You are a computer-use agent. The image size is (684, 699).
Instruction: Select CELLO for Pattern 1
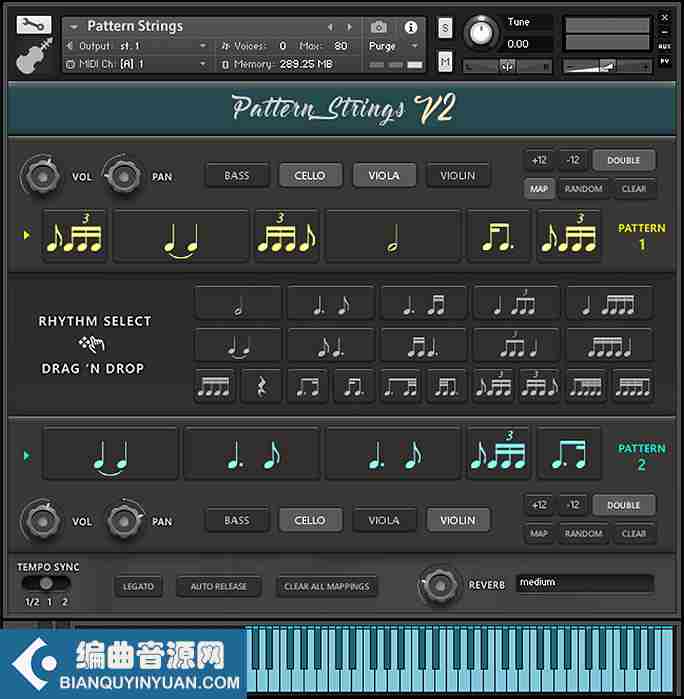(x=310, y=175)
